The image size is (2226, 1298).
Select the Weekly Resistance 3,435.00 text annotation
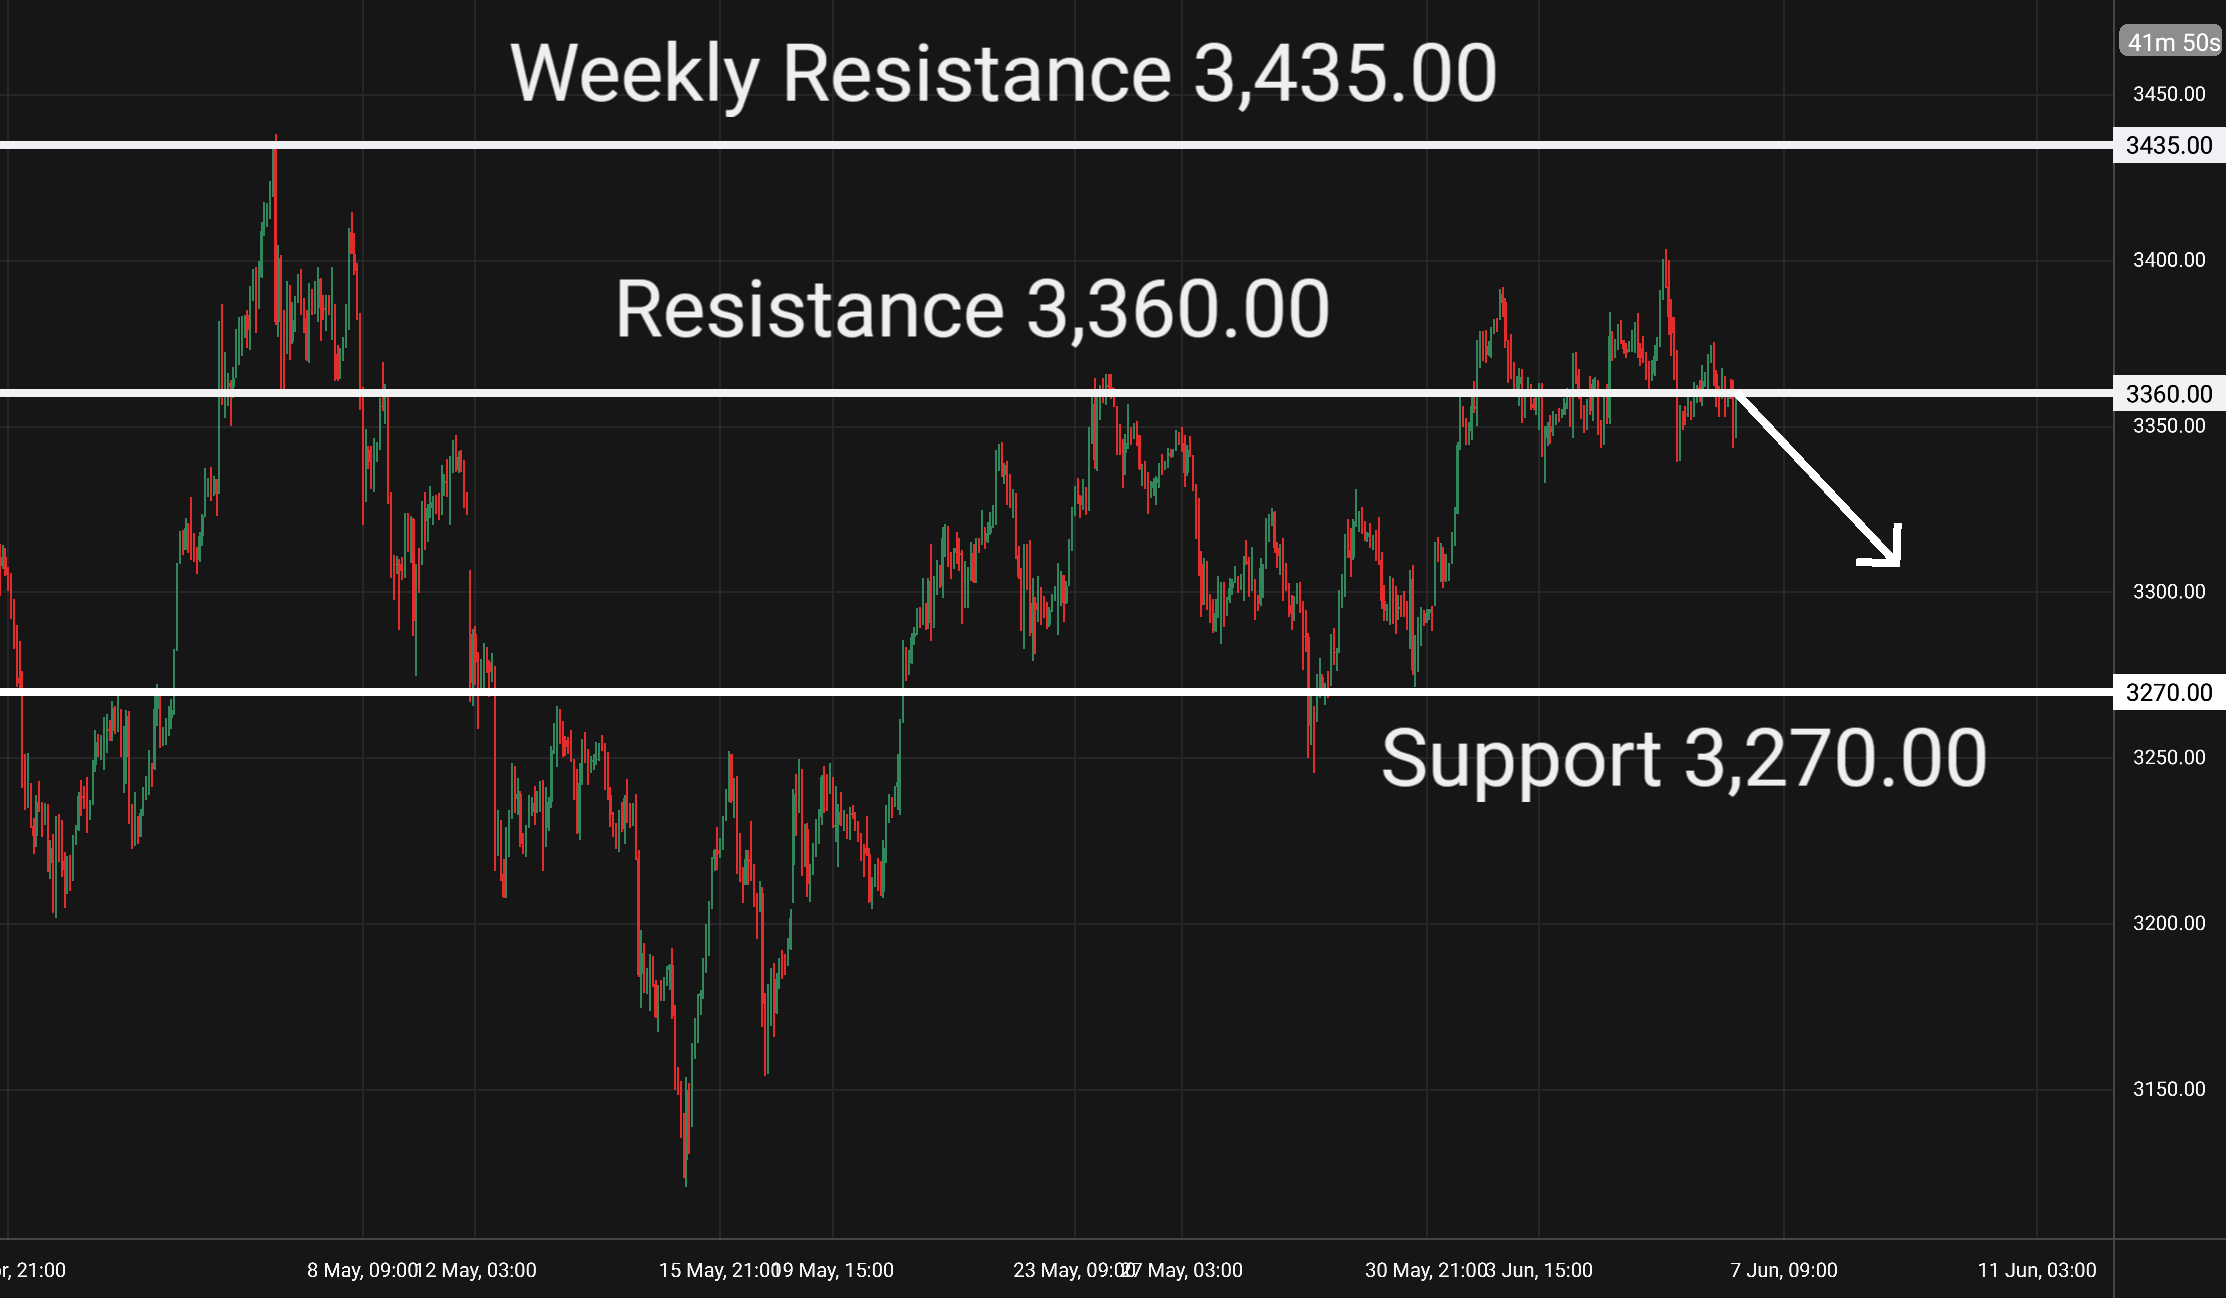tap(1003, 73)
